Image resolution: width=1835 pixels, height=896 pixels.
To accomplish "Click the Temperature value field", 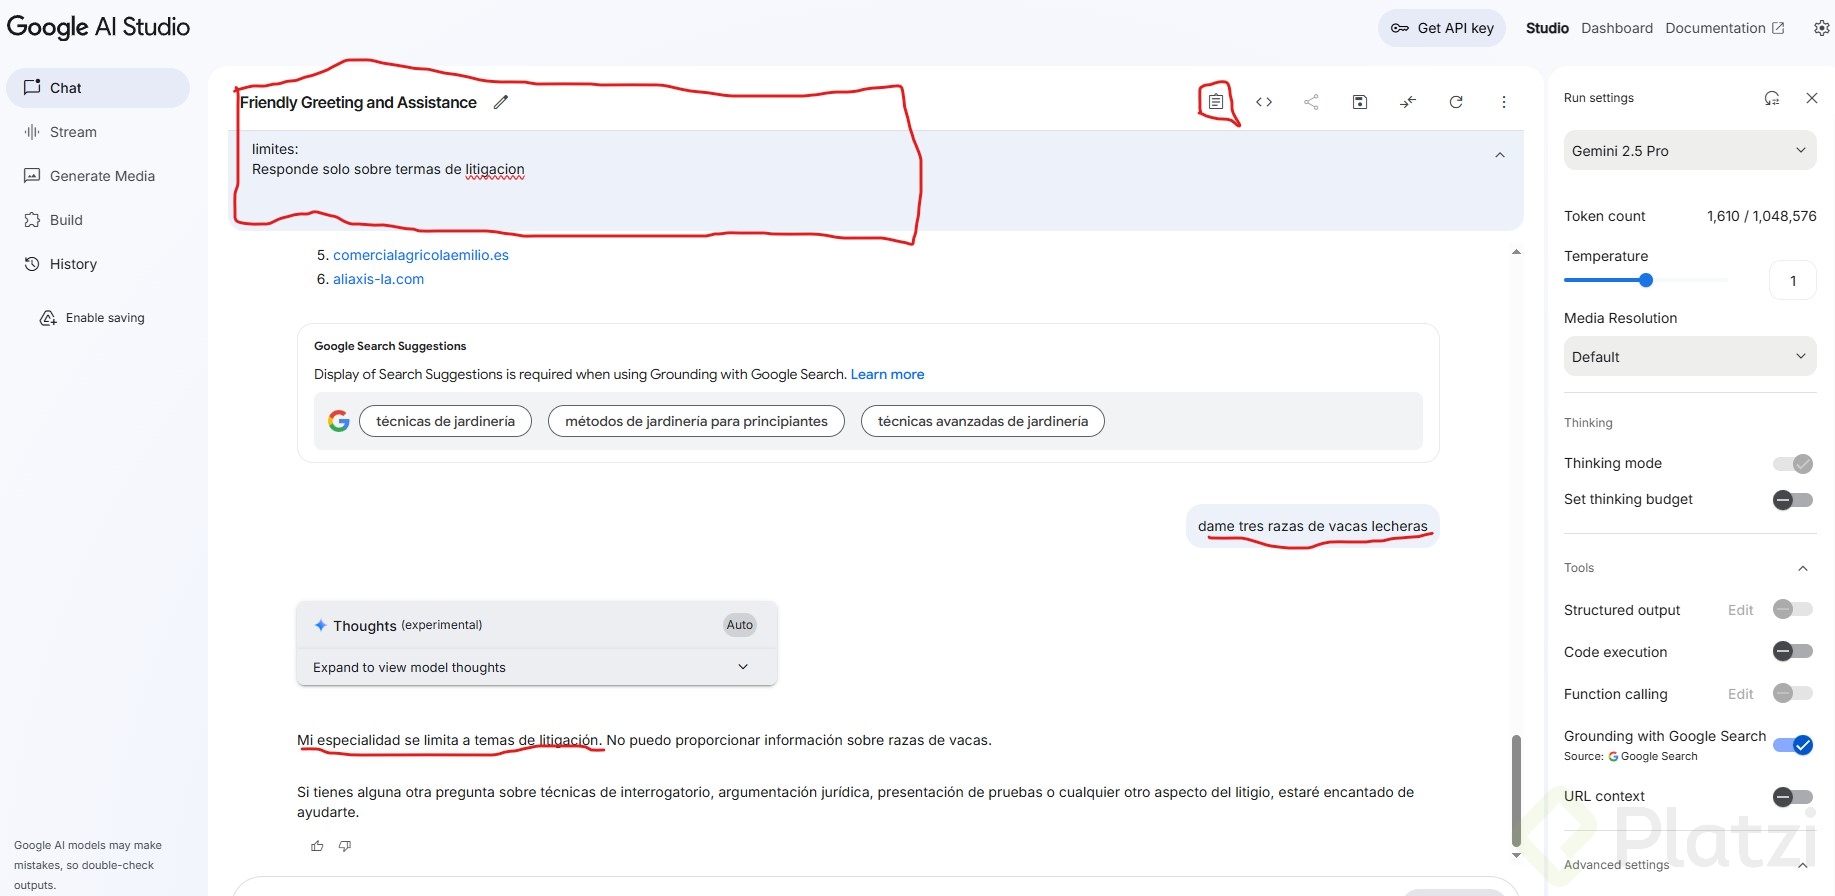I will (1793, 281).
